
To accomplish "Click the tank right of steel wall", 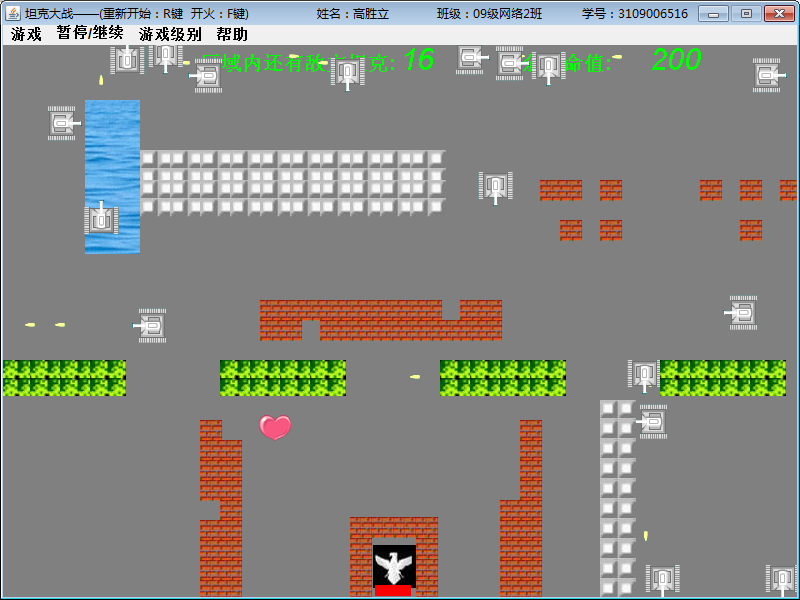I will click(x=495, y=187).
